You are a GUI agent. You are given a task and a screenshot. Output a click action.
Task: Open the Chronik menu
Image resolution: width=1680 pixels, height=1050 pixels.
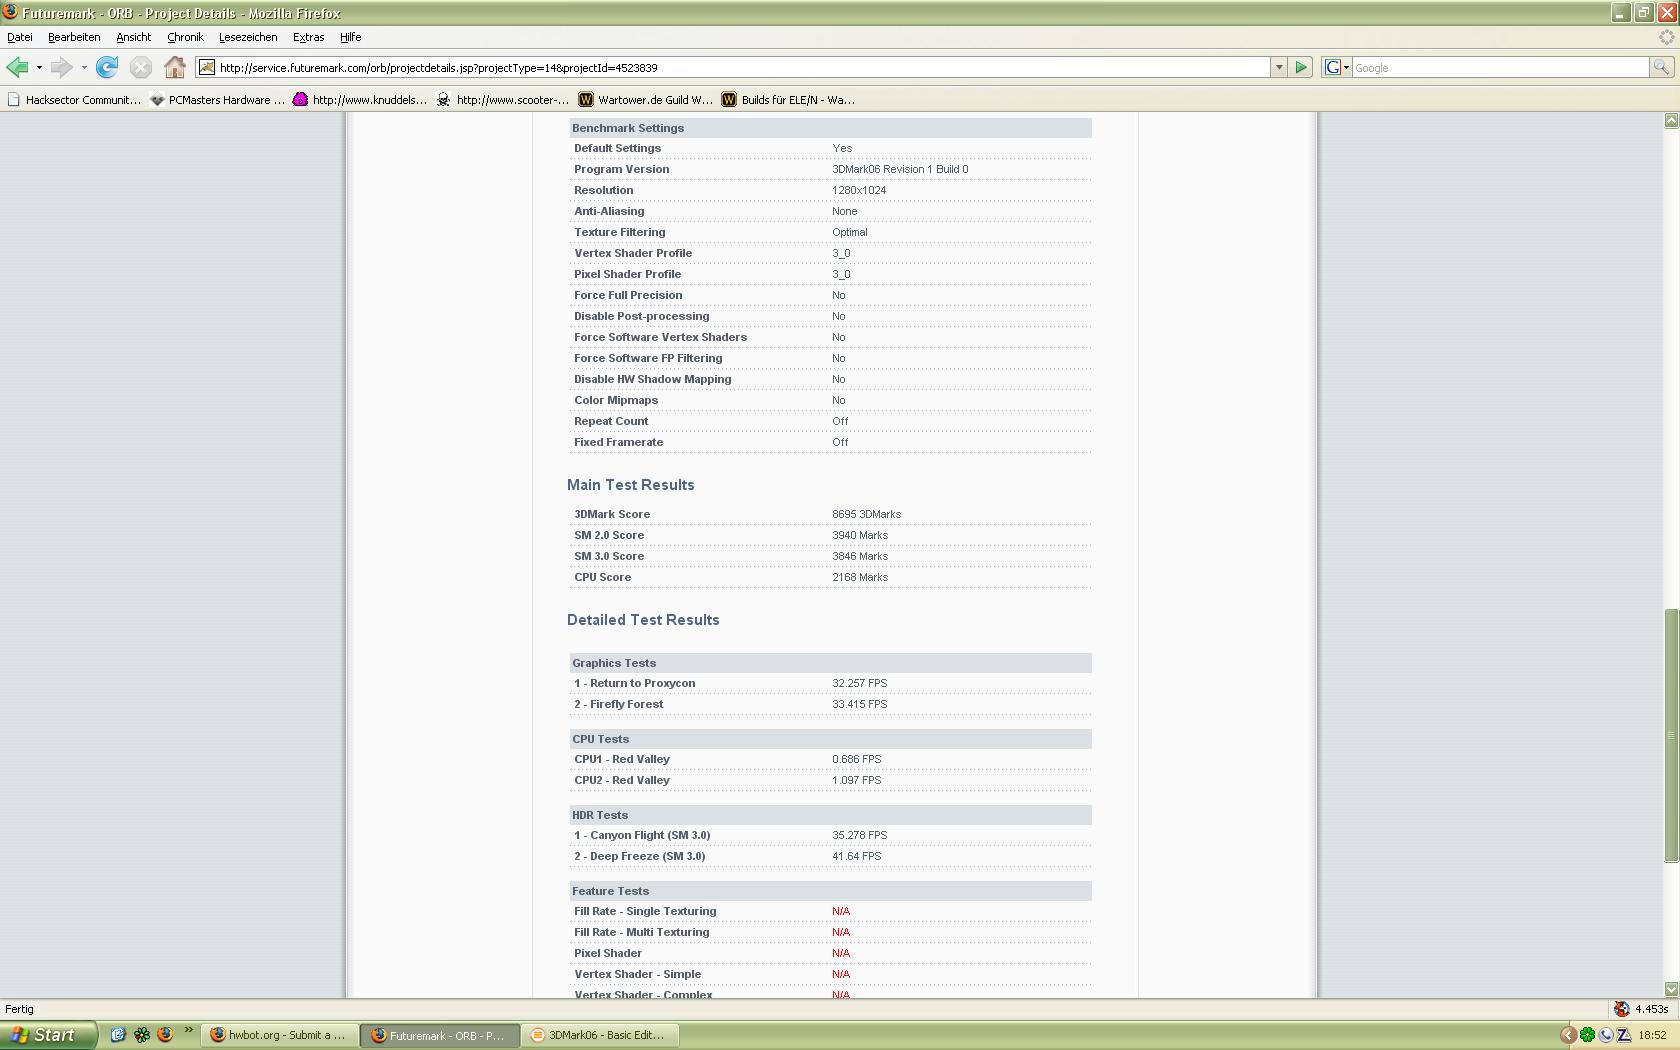click(185, 37)
